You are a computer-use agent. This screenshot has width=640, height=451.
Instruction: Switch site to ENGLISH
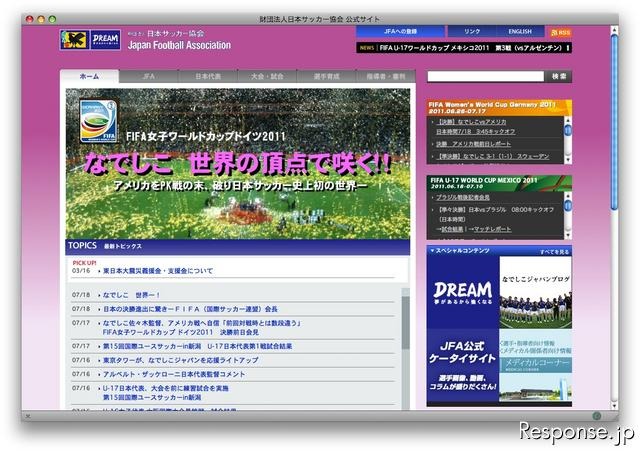coord(520,31)
